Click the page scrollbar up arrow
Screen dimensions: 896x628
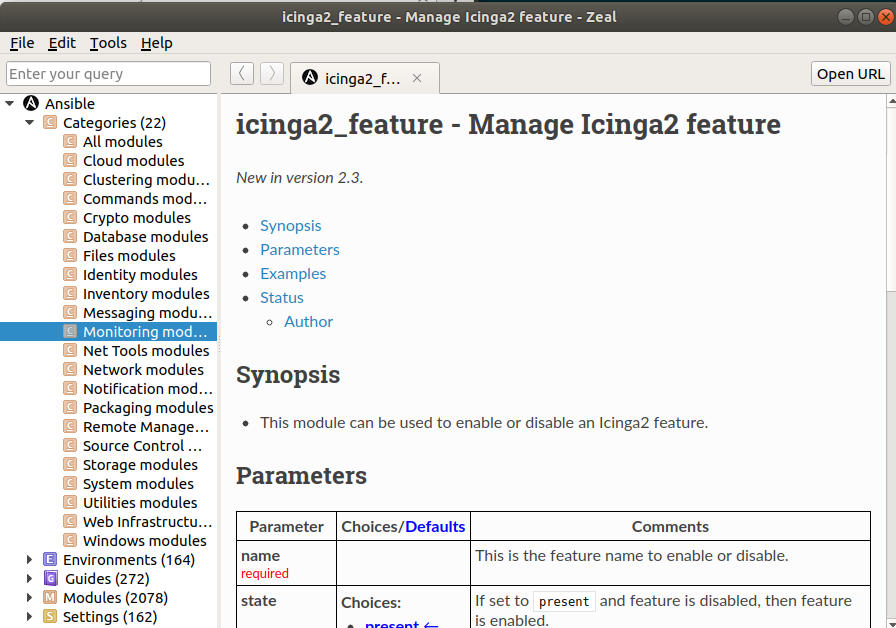891,101
